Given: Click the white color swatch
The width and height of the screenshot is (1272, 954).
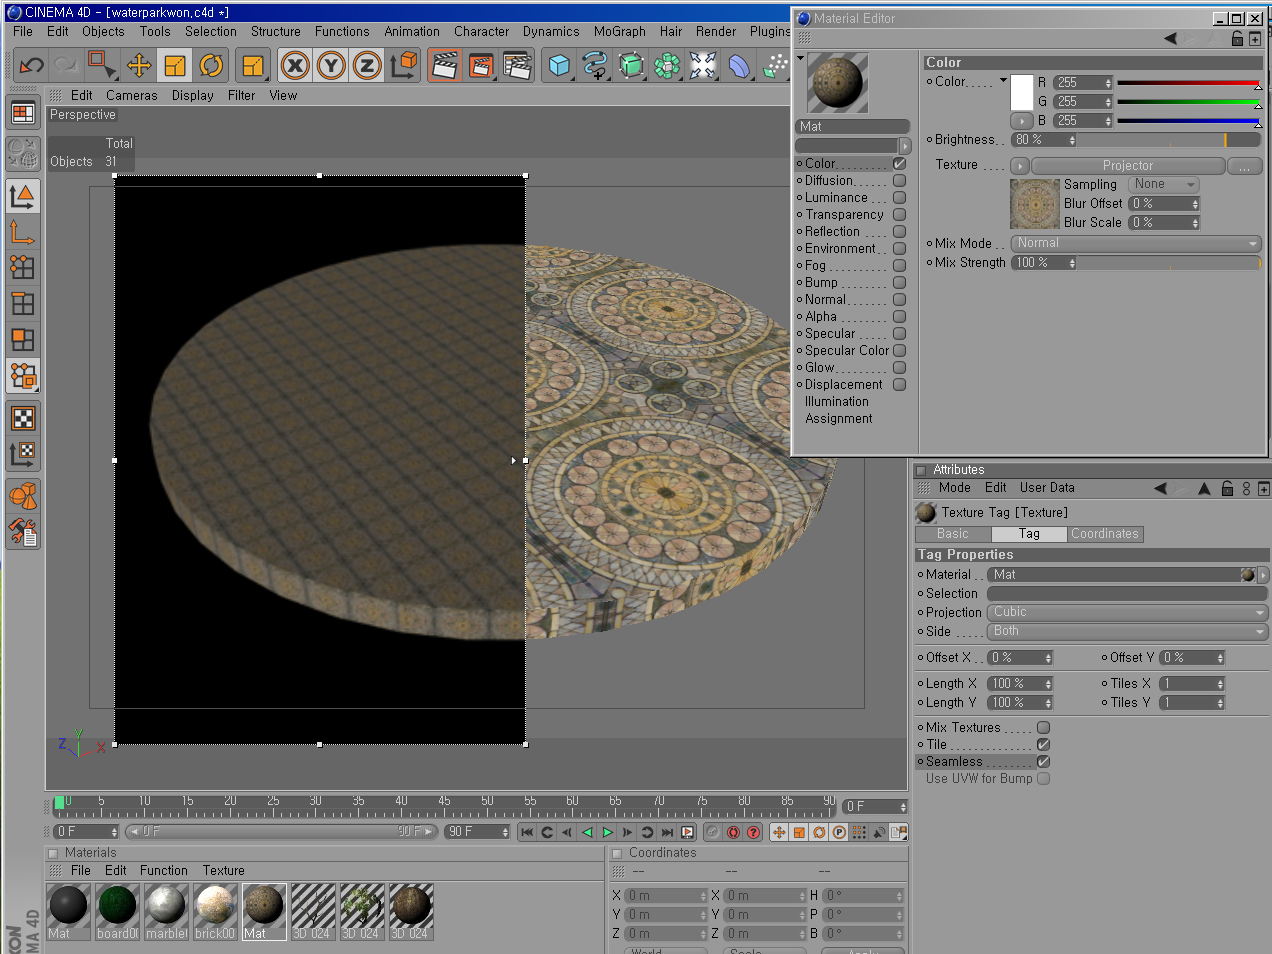Looking at the screenshot, I should (1022, 92).
